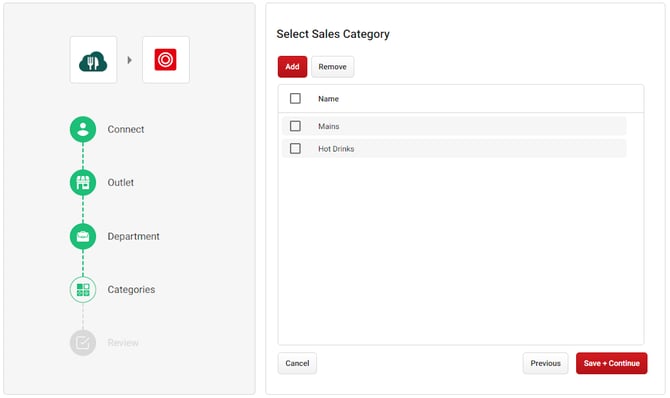Select the Department step briefcase icon
670x398 pixels.
(83, 236)
